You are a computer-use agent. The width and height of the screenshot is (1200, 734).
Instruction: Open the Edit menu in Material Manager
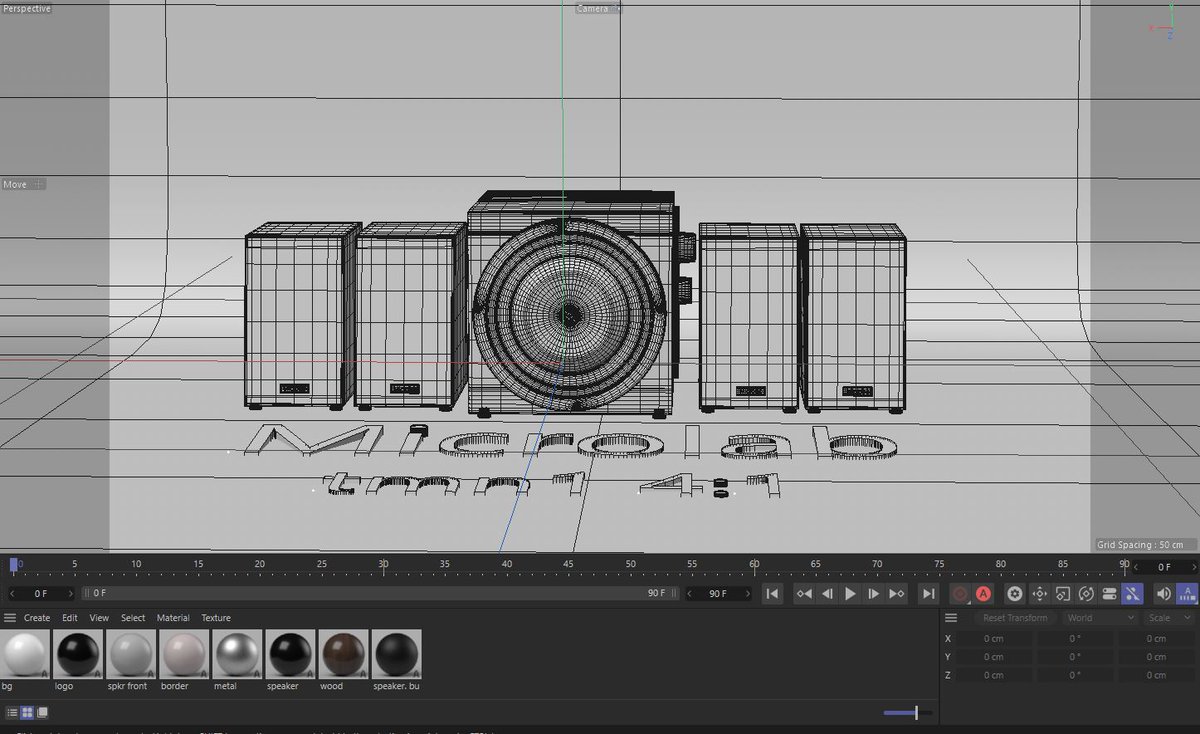(69, 618)
